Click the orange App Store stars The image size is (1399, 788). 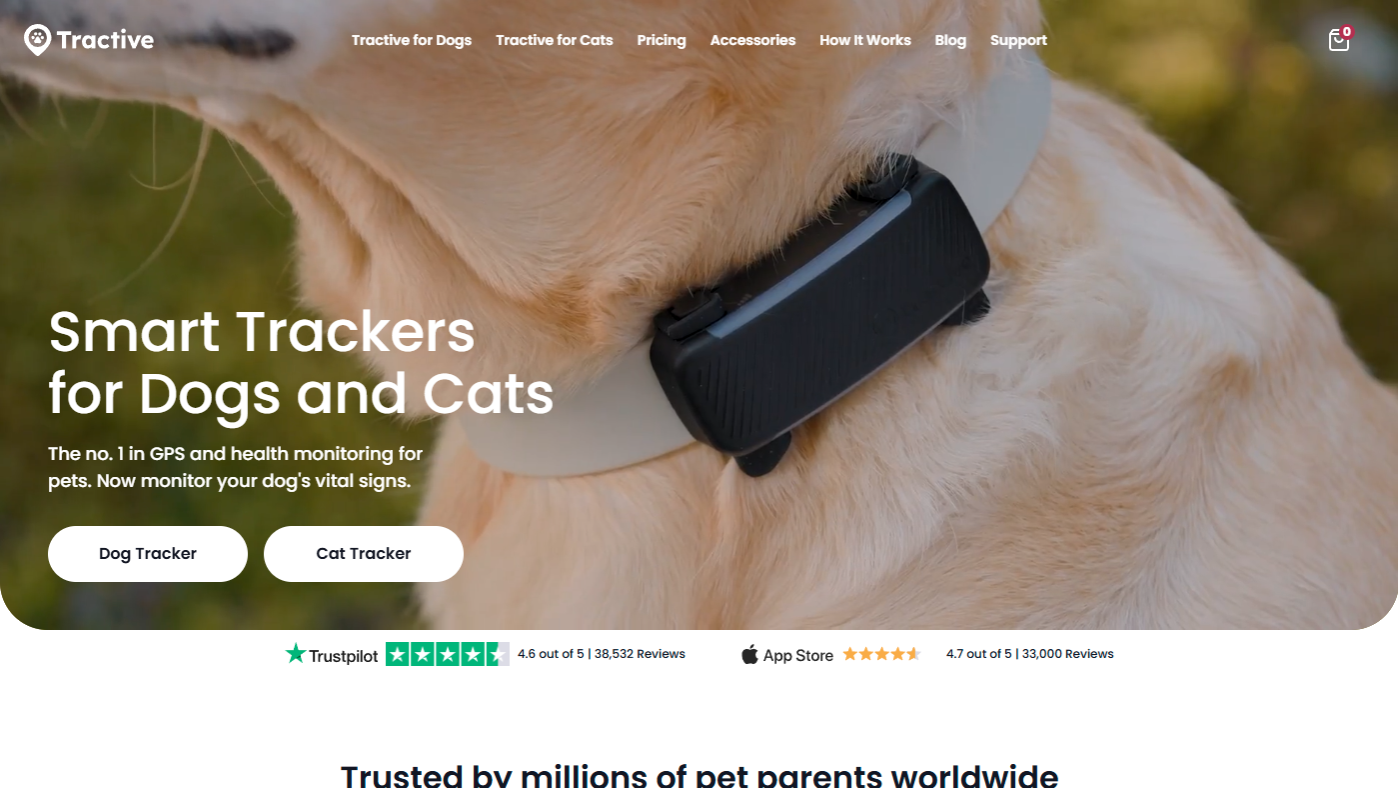(x=881, y=654)
